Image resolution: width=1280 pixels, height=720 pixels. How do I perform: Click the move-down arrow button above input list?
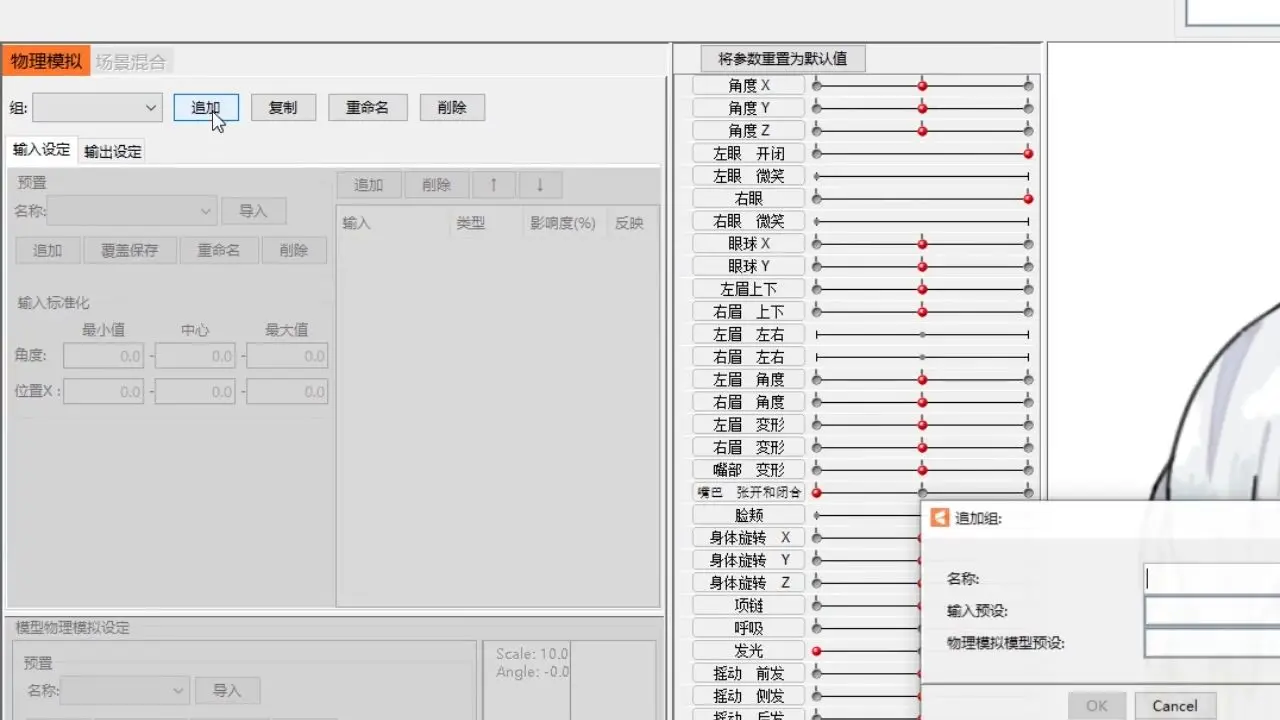click(540, 184)
